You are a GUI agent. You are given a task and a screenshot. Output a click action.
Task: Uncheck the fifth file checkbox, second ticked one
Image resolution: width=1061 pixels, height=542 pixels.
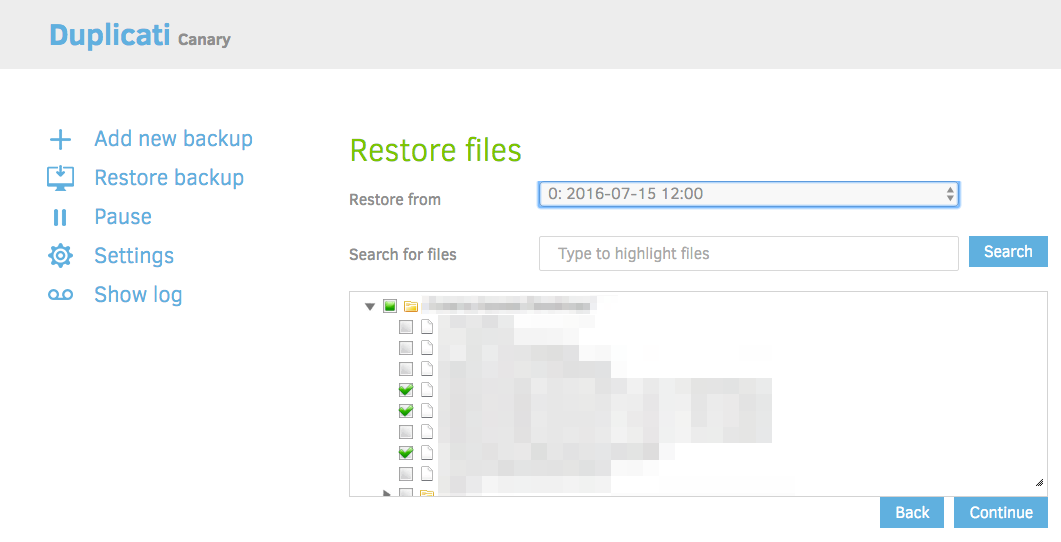[405, 411]
